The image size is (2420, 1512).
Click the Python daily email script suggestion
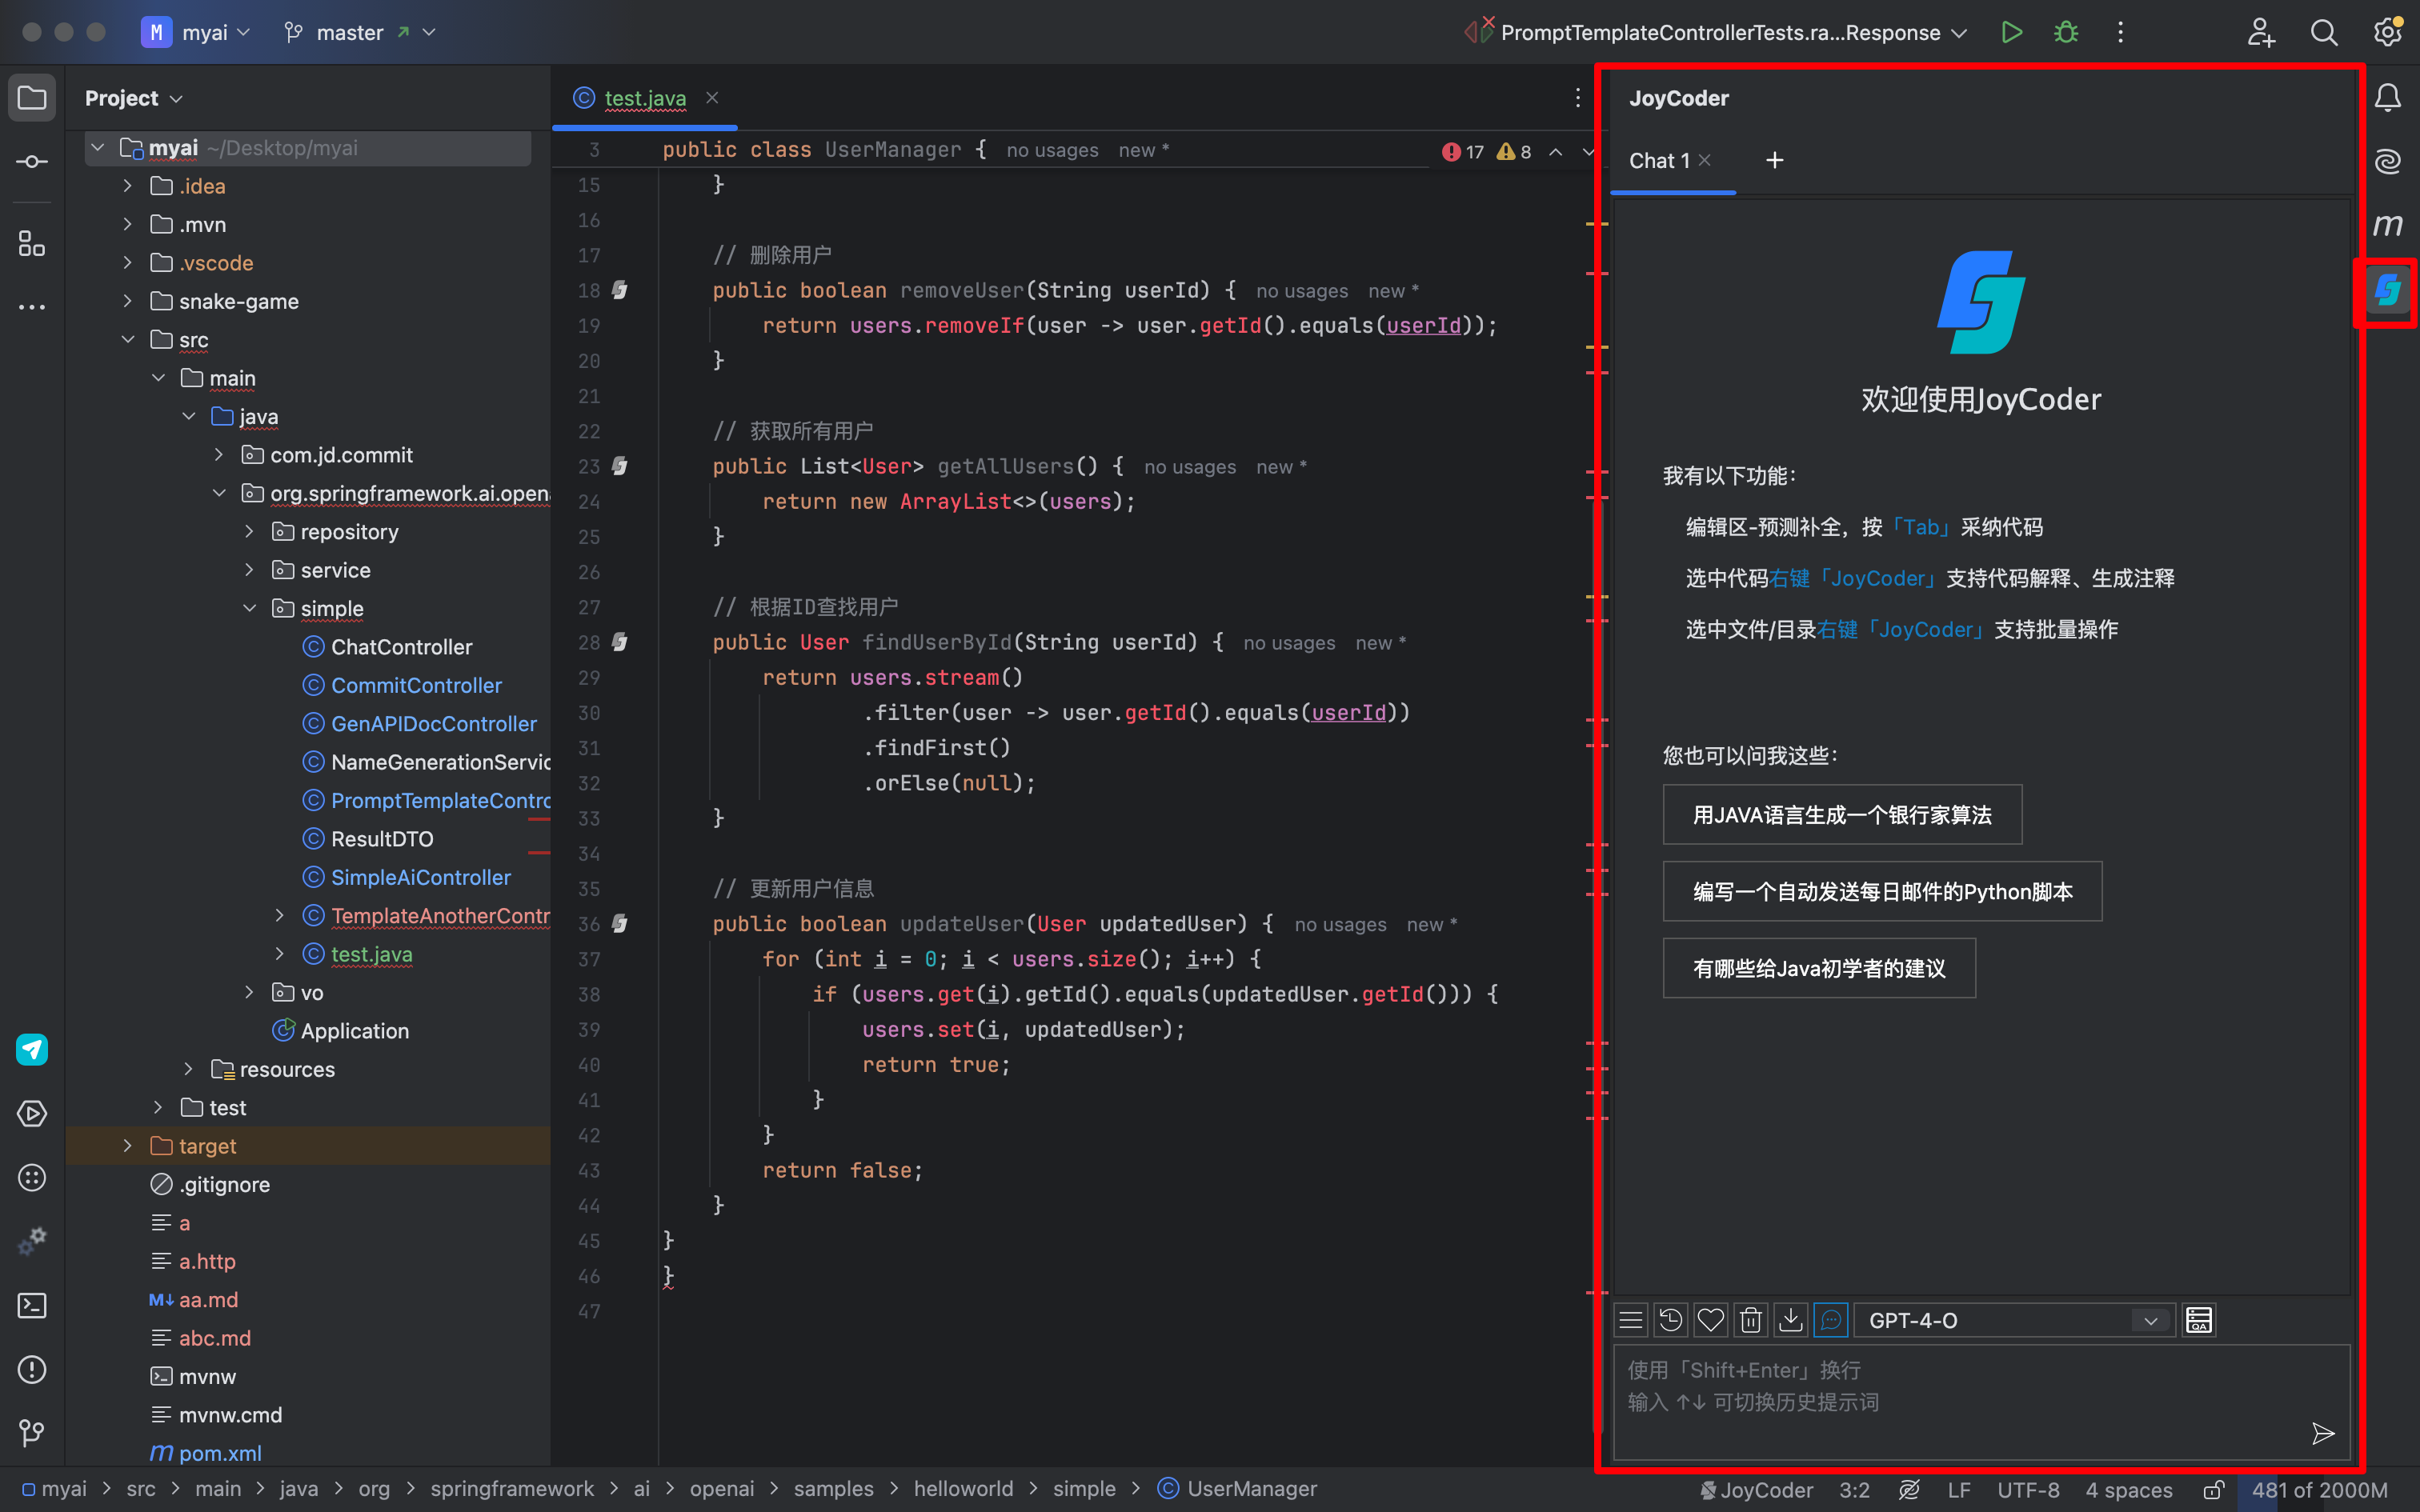point(1882,892)
